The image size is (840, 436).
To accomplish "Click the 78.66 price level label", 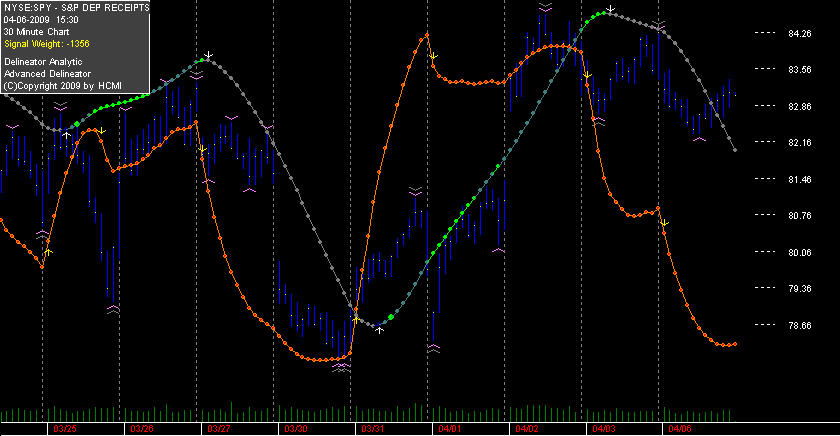I will [800, 325].
